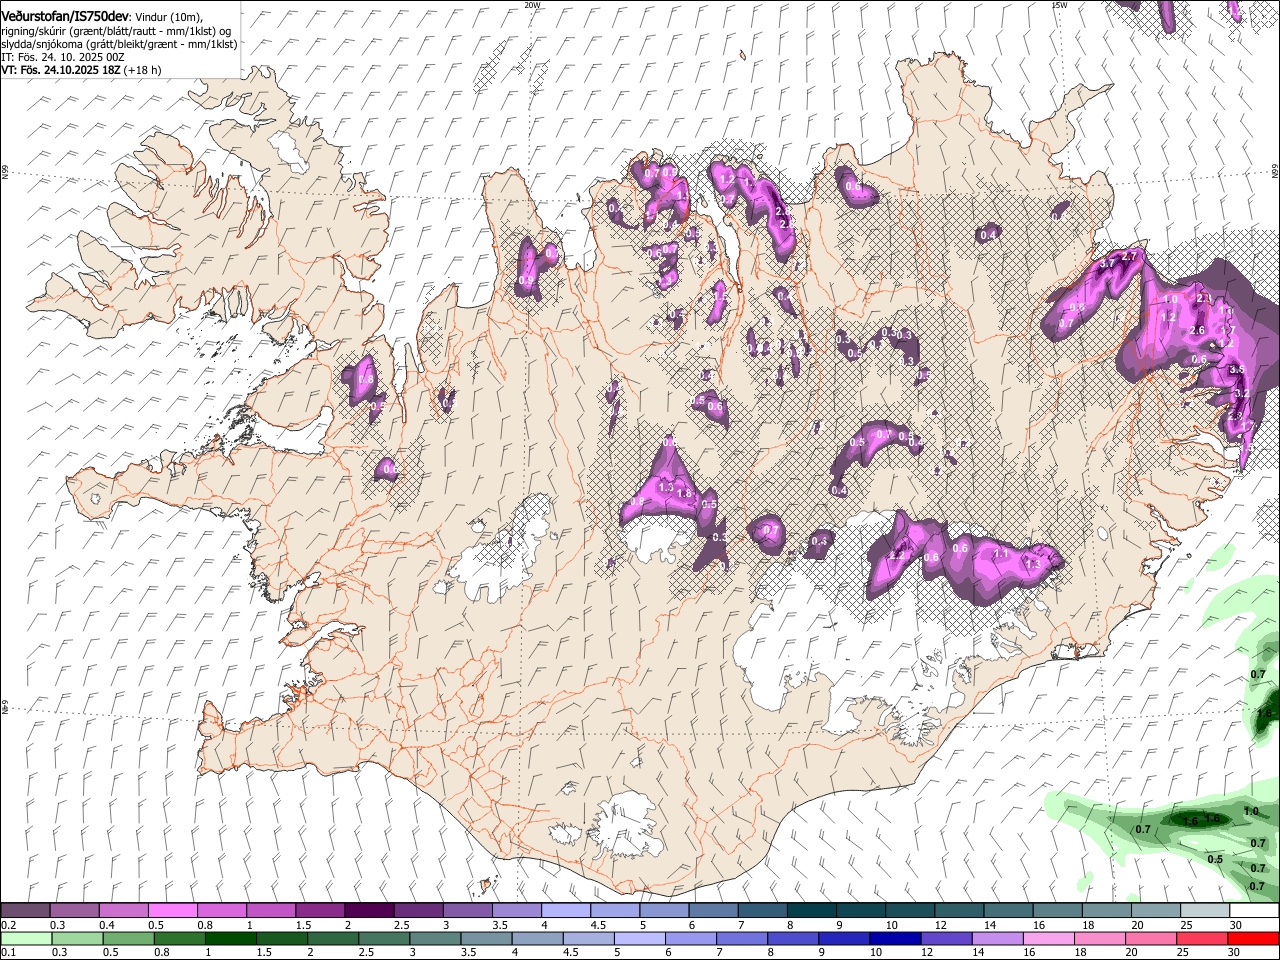The height and width of the screenshot is (960, 1280).
Task: Click the light pink rain-scale swatch labelled 16
Action: click(x=1048, y=938)
